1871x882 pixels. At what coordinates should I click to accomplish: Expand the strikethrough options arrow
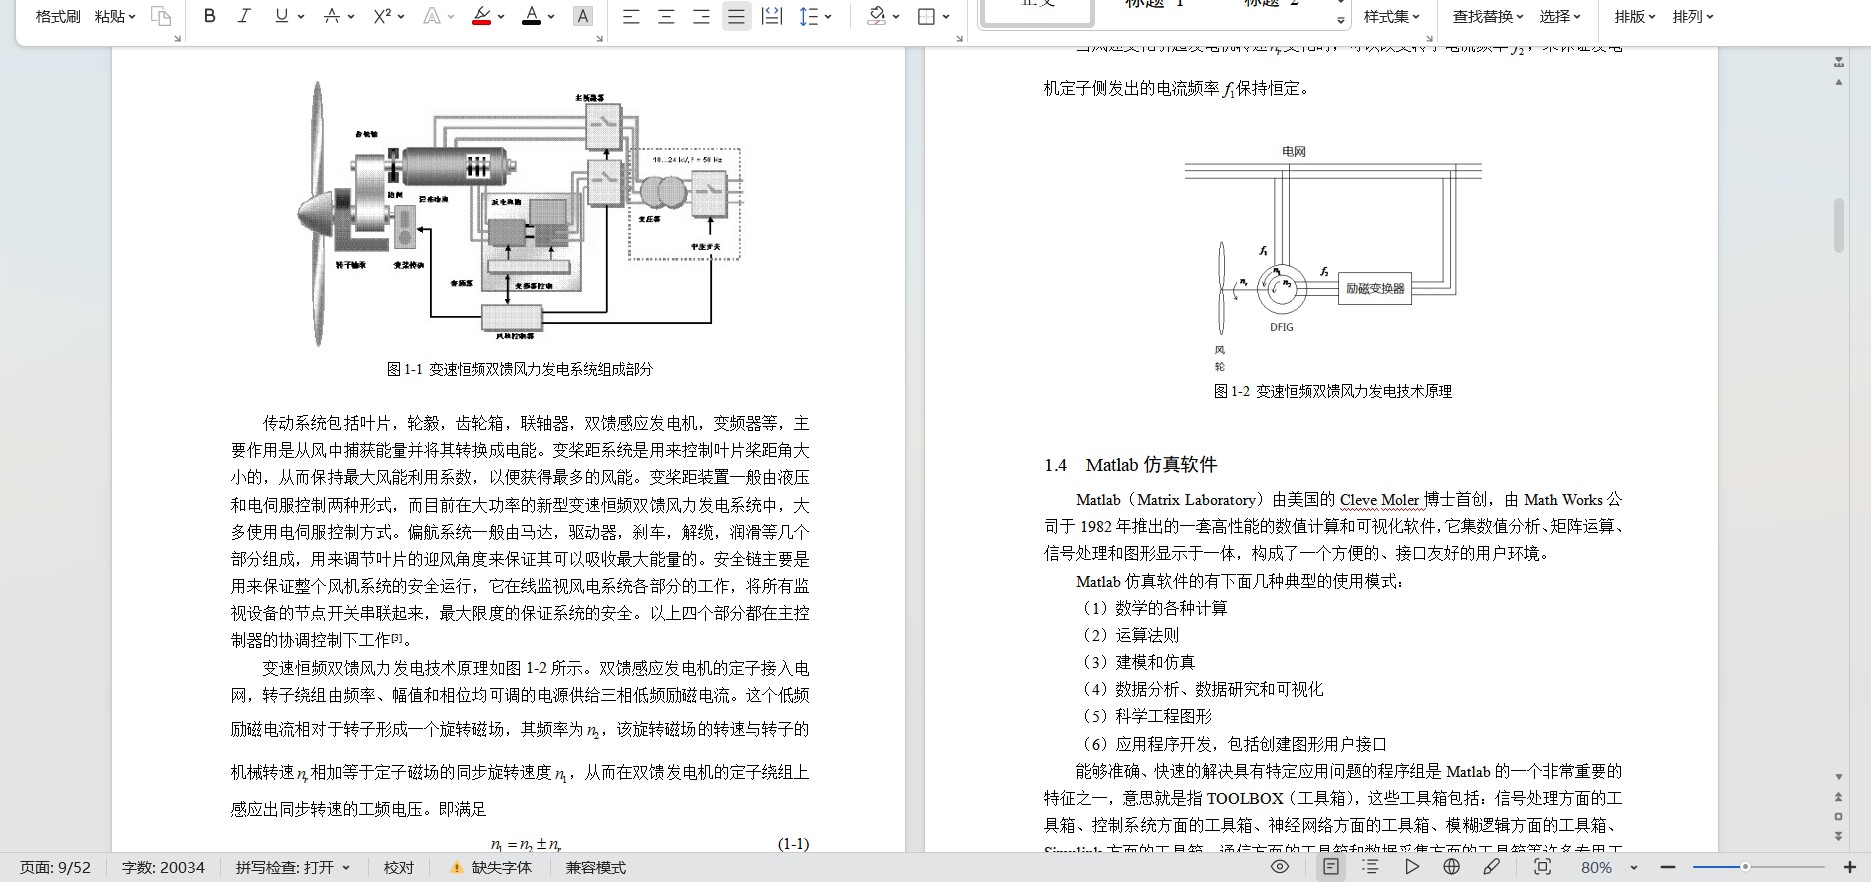pyautogui.click(x=351, y=16)
